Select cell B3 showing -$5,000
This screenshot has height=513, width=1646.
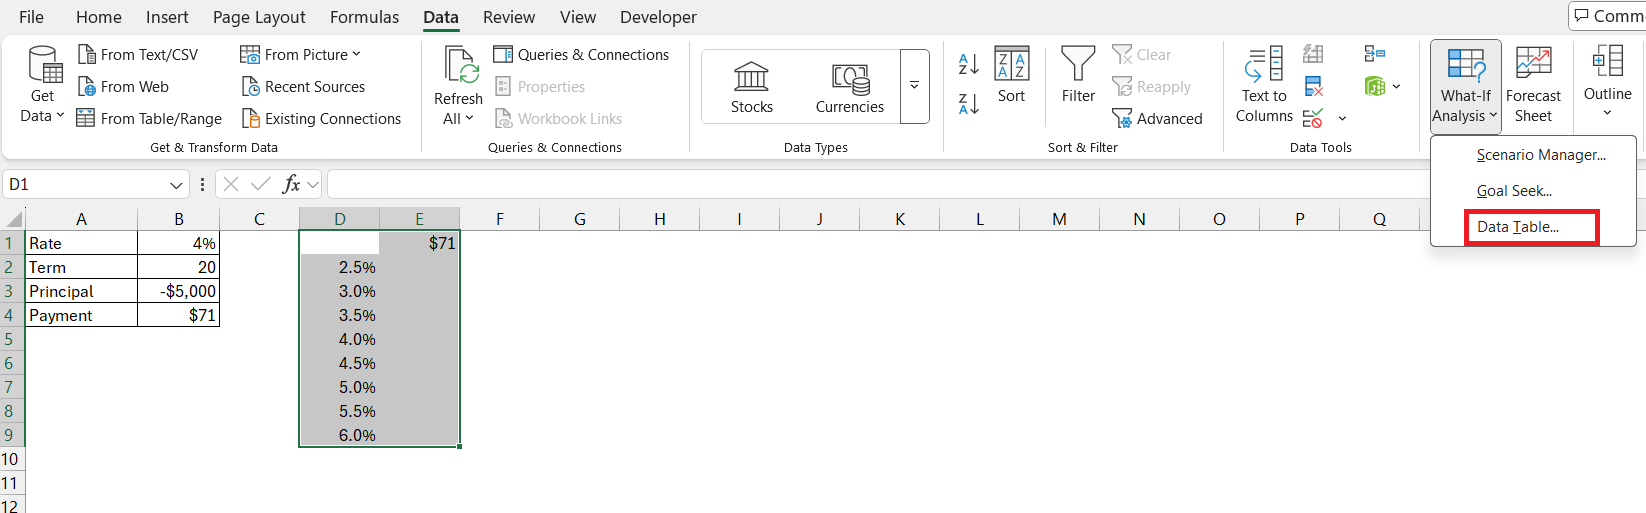tap(179, 291)
